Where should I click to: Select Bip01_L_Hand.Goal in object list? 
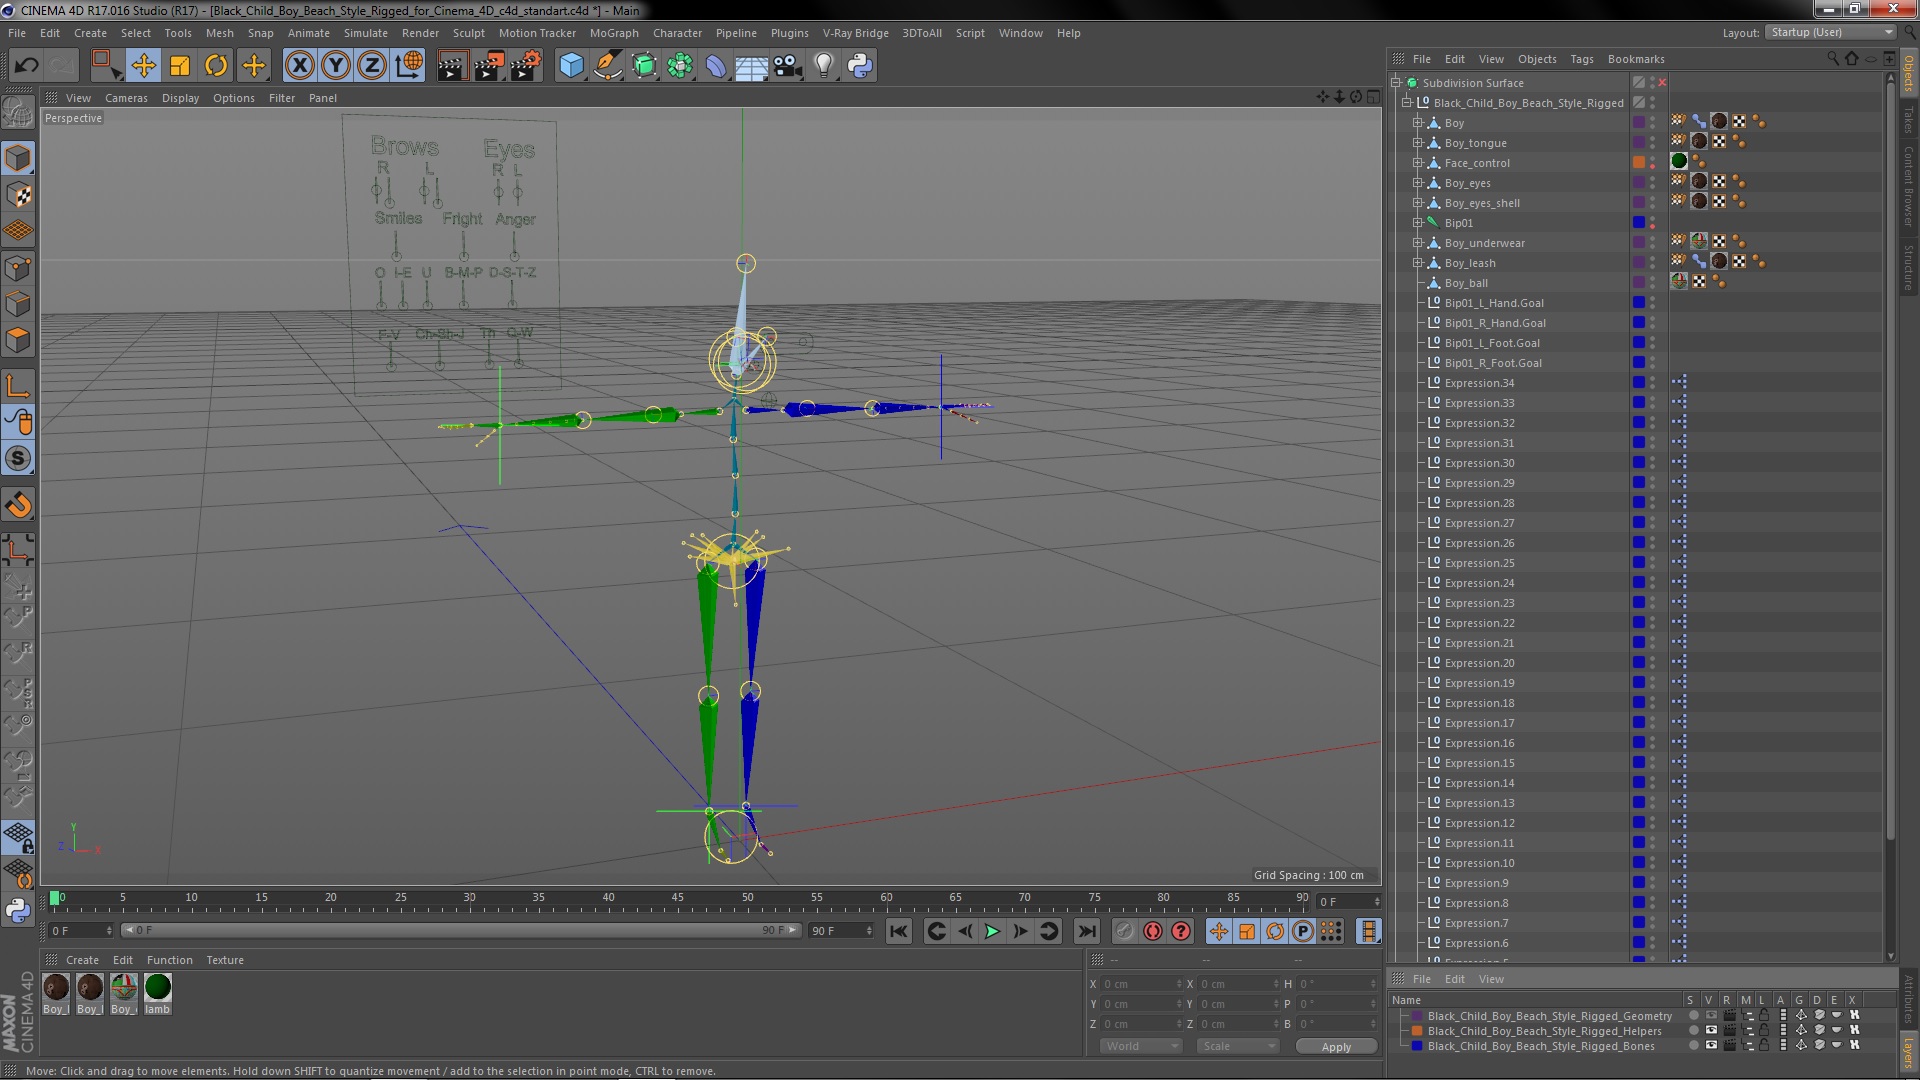point(1493,303)
